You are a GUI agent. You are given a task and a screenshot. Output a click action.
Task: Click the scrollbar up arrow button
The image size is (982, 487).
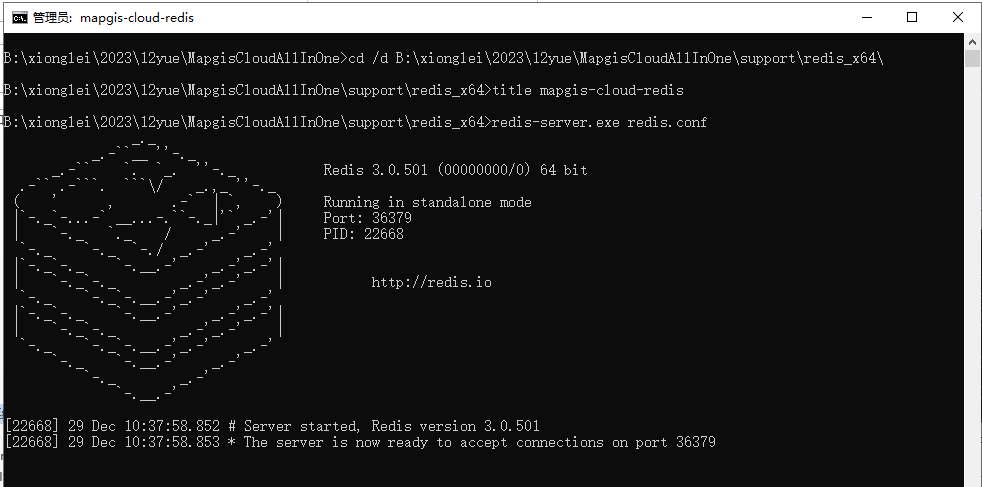[972, 41]
